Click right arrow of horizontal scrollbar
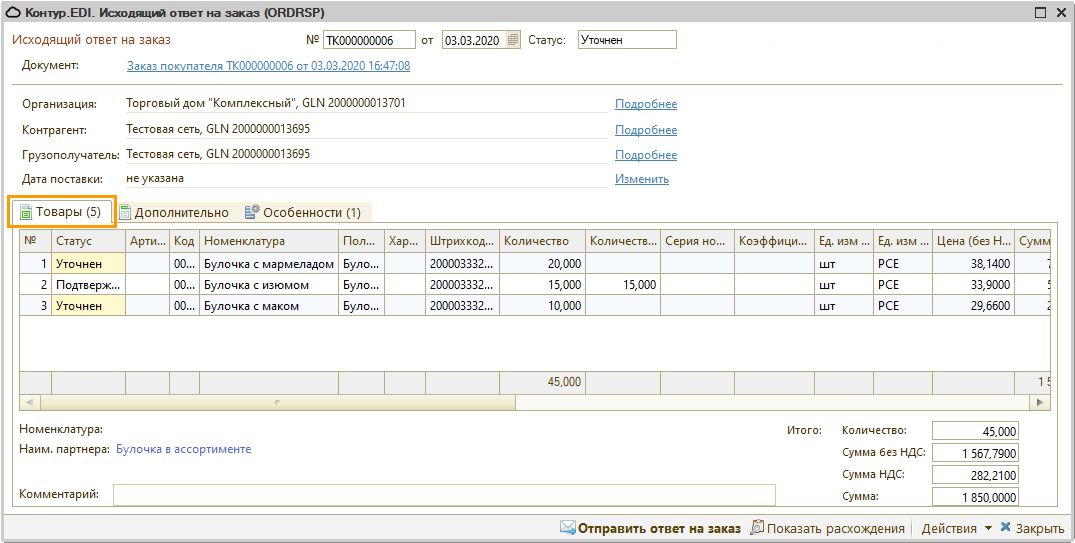 (x=1041, y=403)
